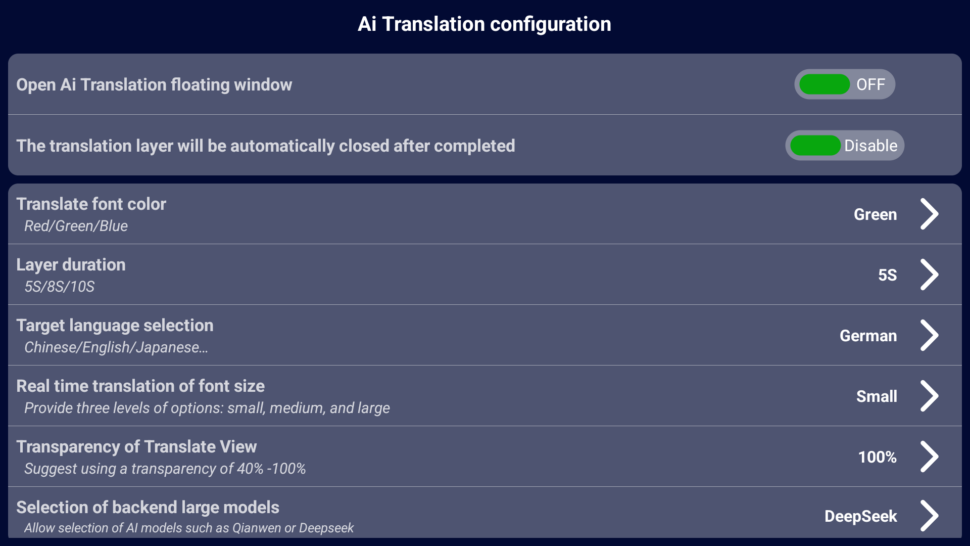Adjust the 100% transparency value
This screenshot has height=546, width=970.
(x=877, y=457)
